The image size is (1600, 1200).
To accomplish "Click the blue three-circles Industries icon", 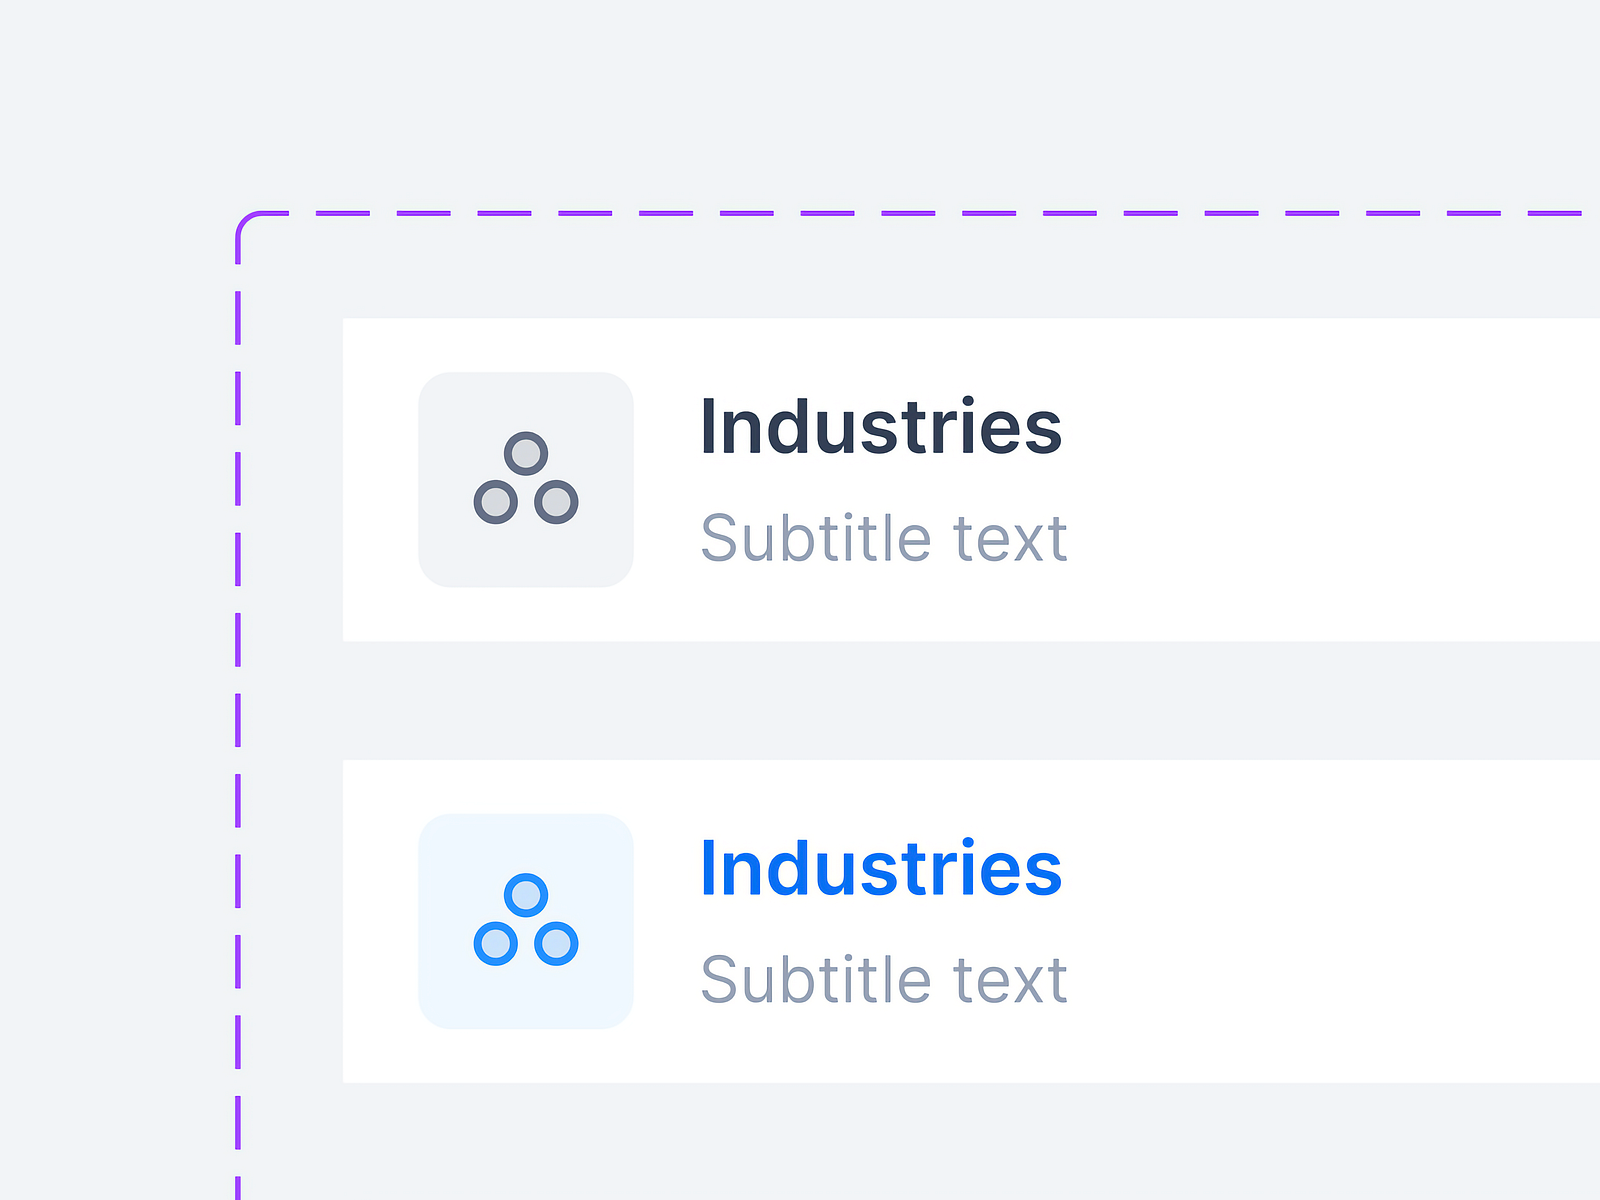I will [x=524, y=920].
